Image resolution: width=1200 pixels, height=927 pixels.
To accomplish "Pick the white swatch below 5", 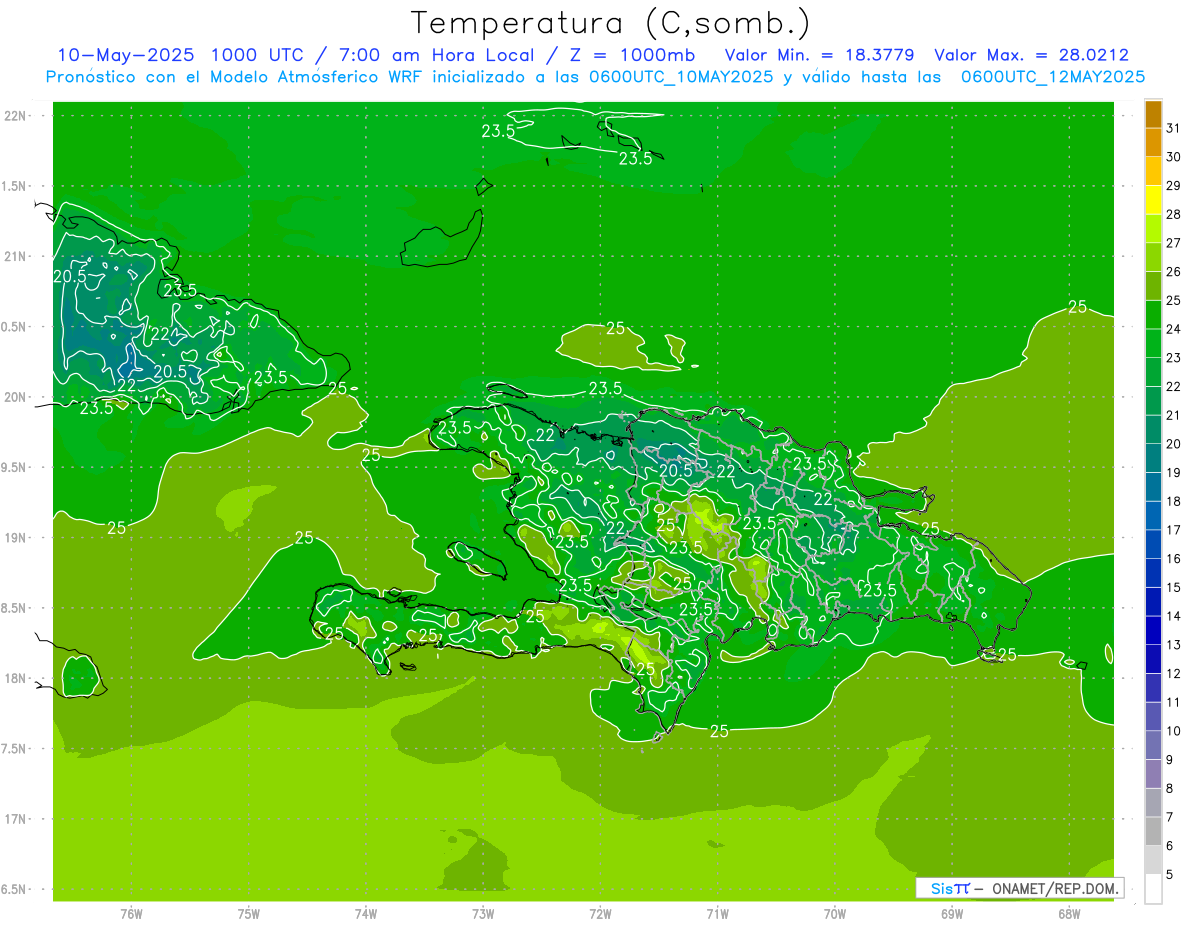I will 1153,890.
